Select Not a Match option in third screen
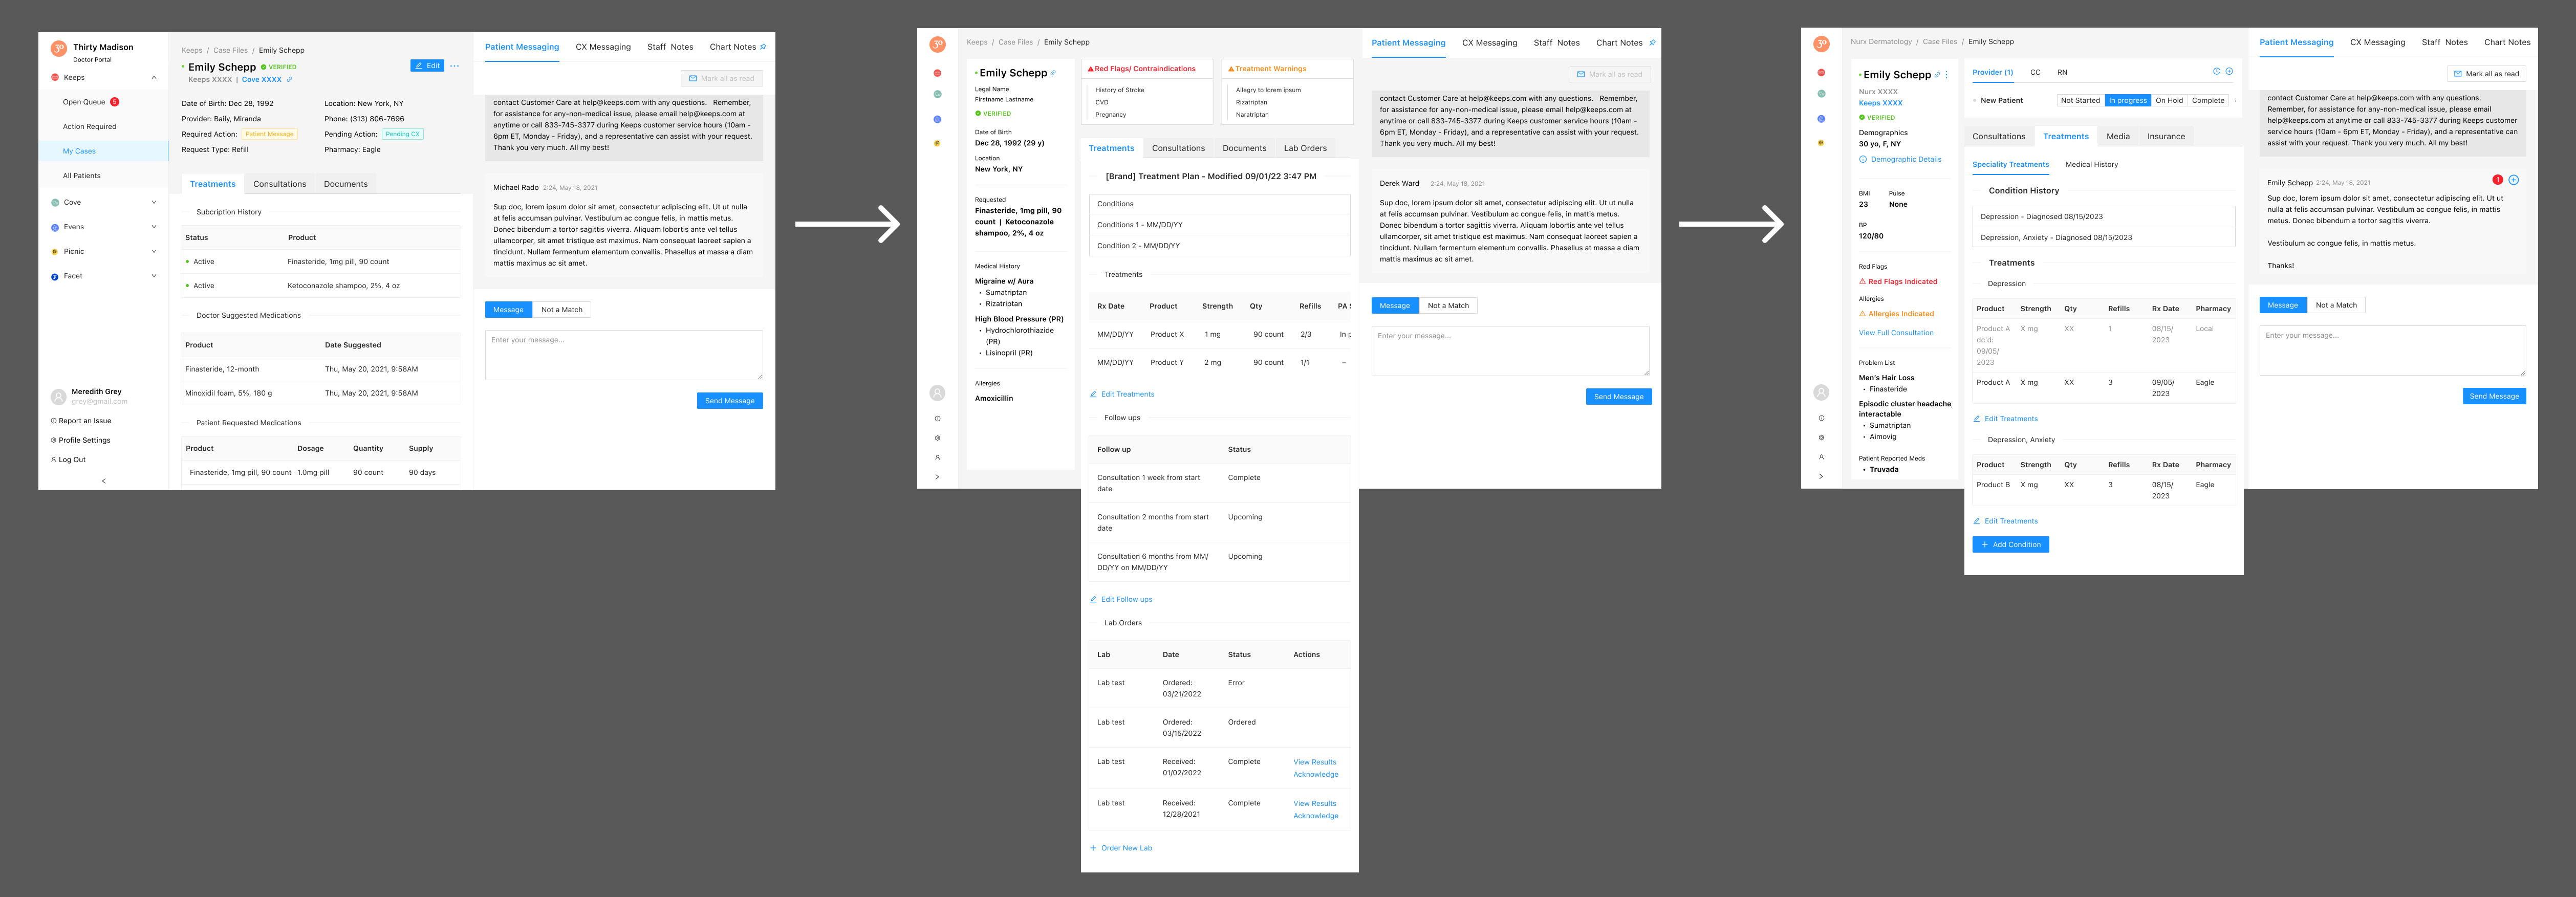 pos(2336,305)
